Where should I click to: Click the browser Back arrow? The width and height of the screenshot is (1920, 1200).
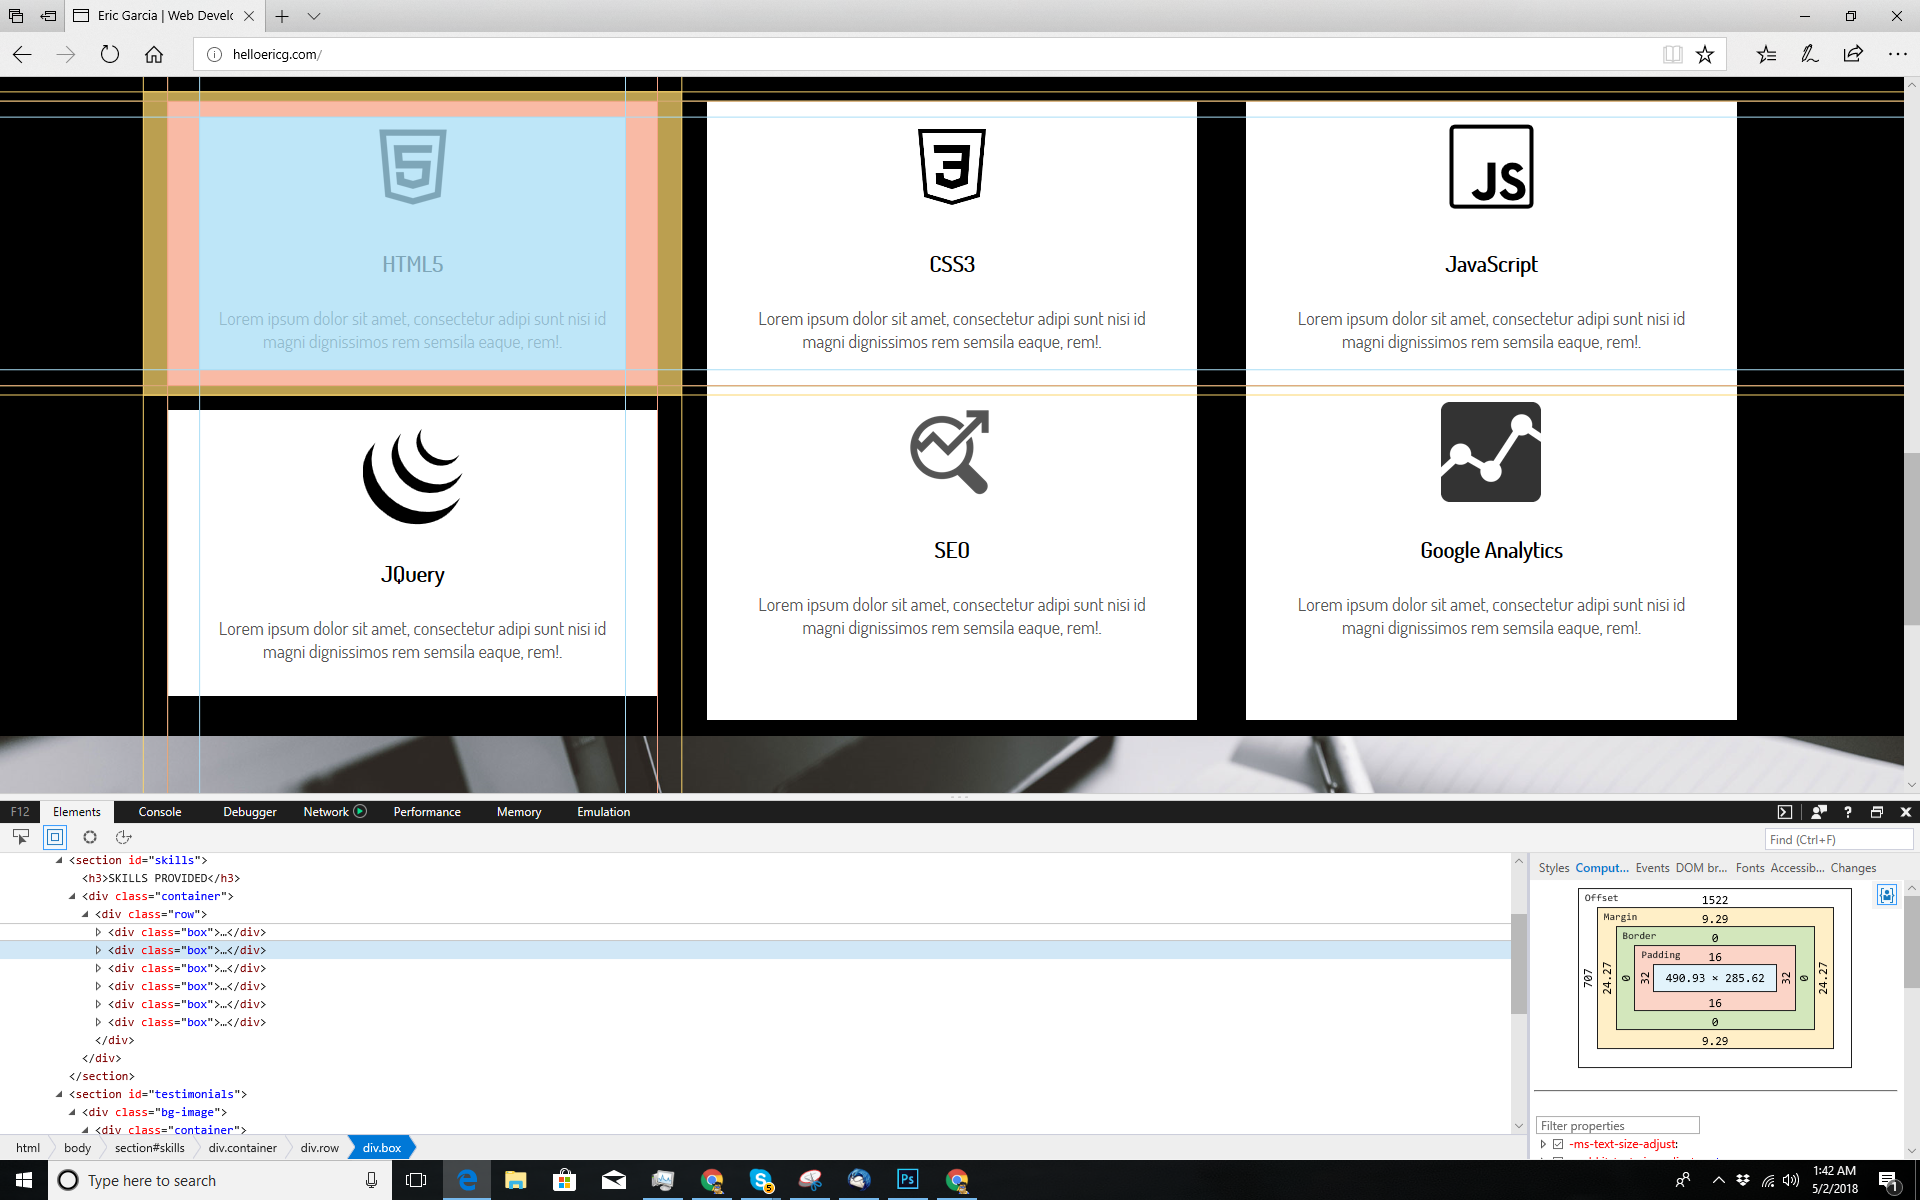point(22,54)
